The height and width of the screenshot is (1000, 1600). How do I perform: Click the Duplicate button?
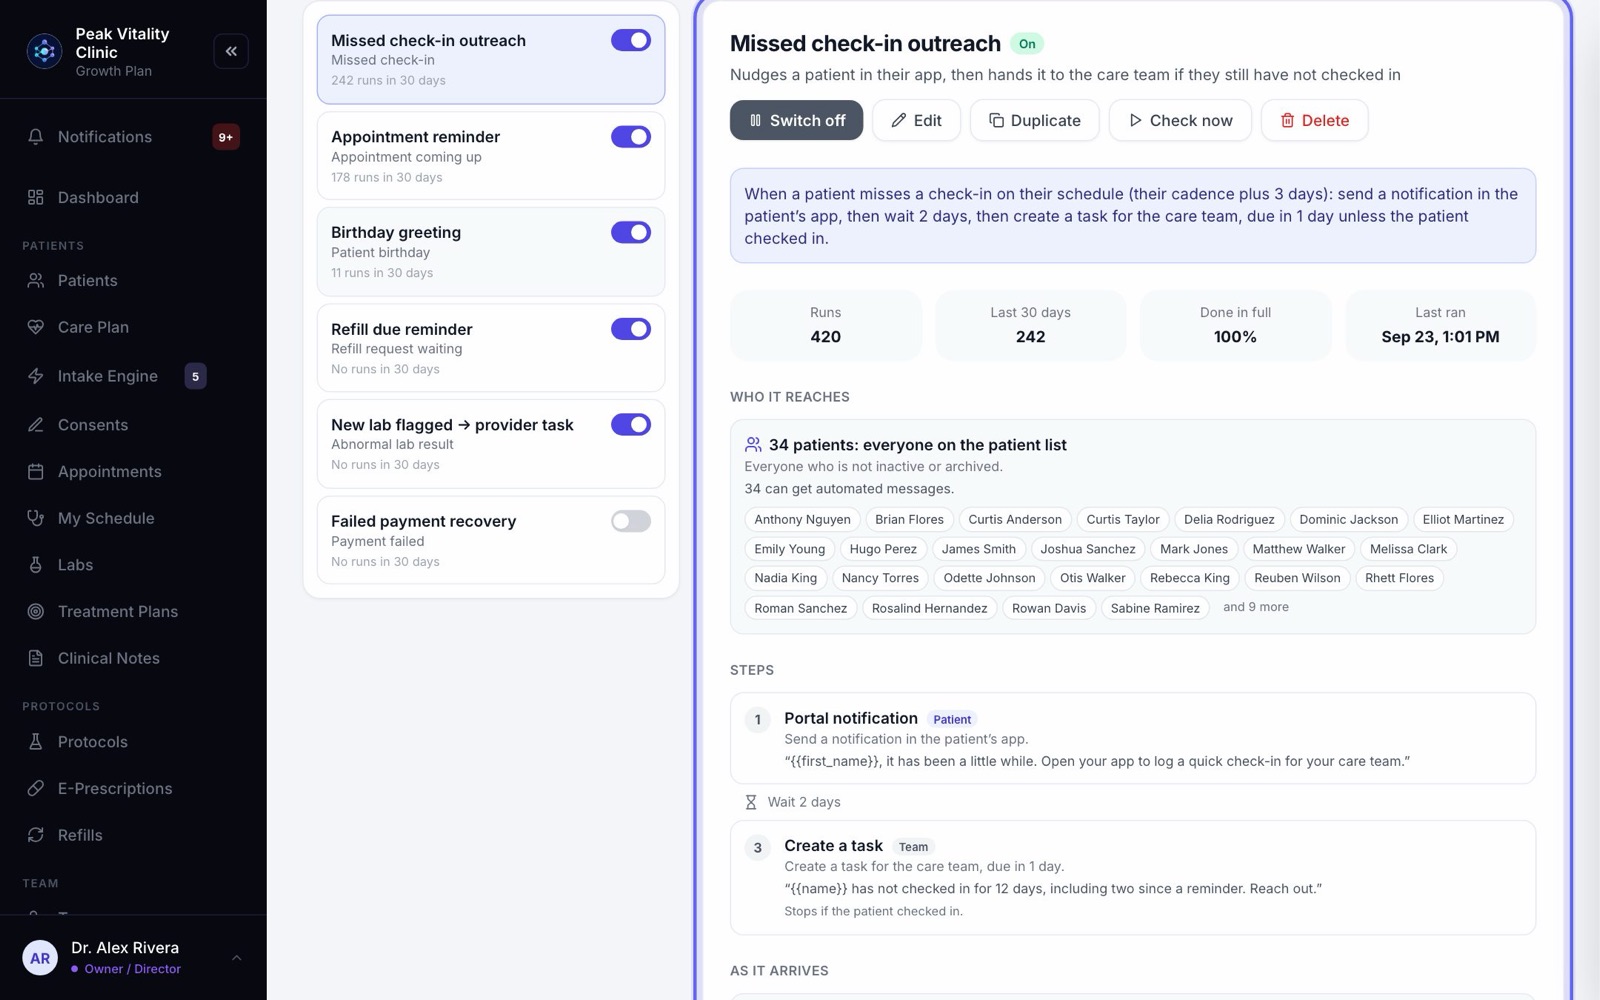coord(1035,120)
